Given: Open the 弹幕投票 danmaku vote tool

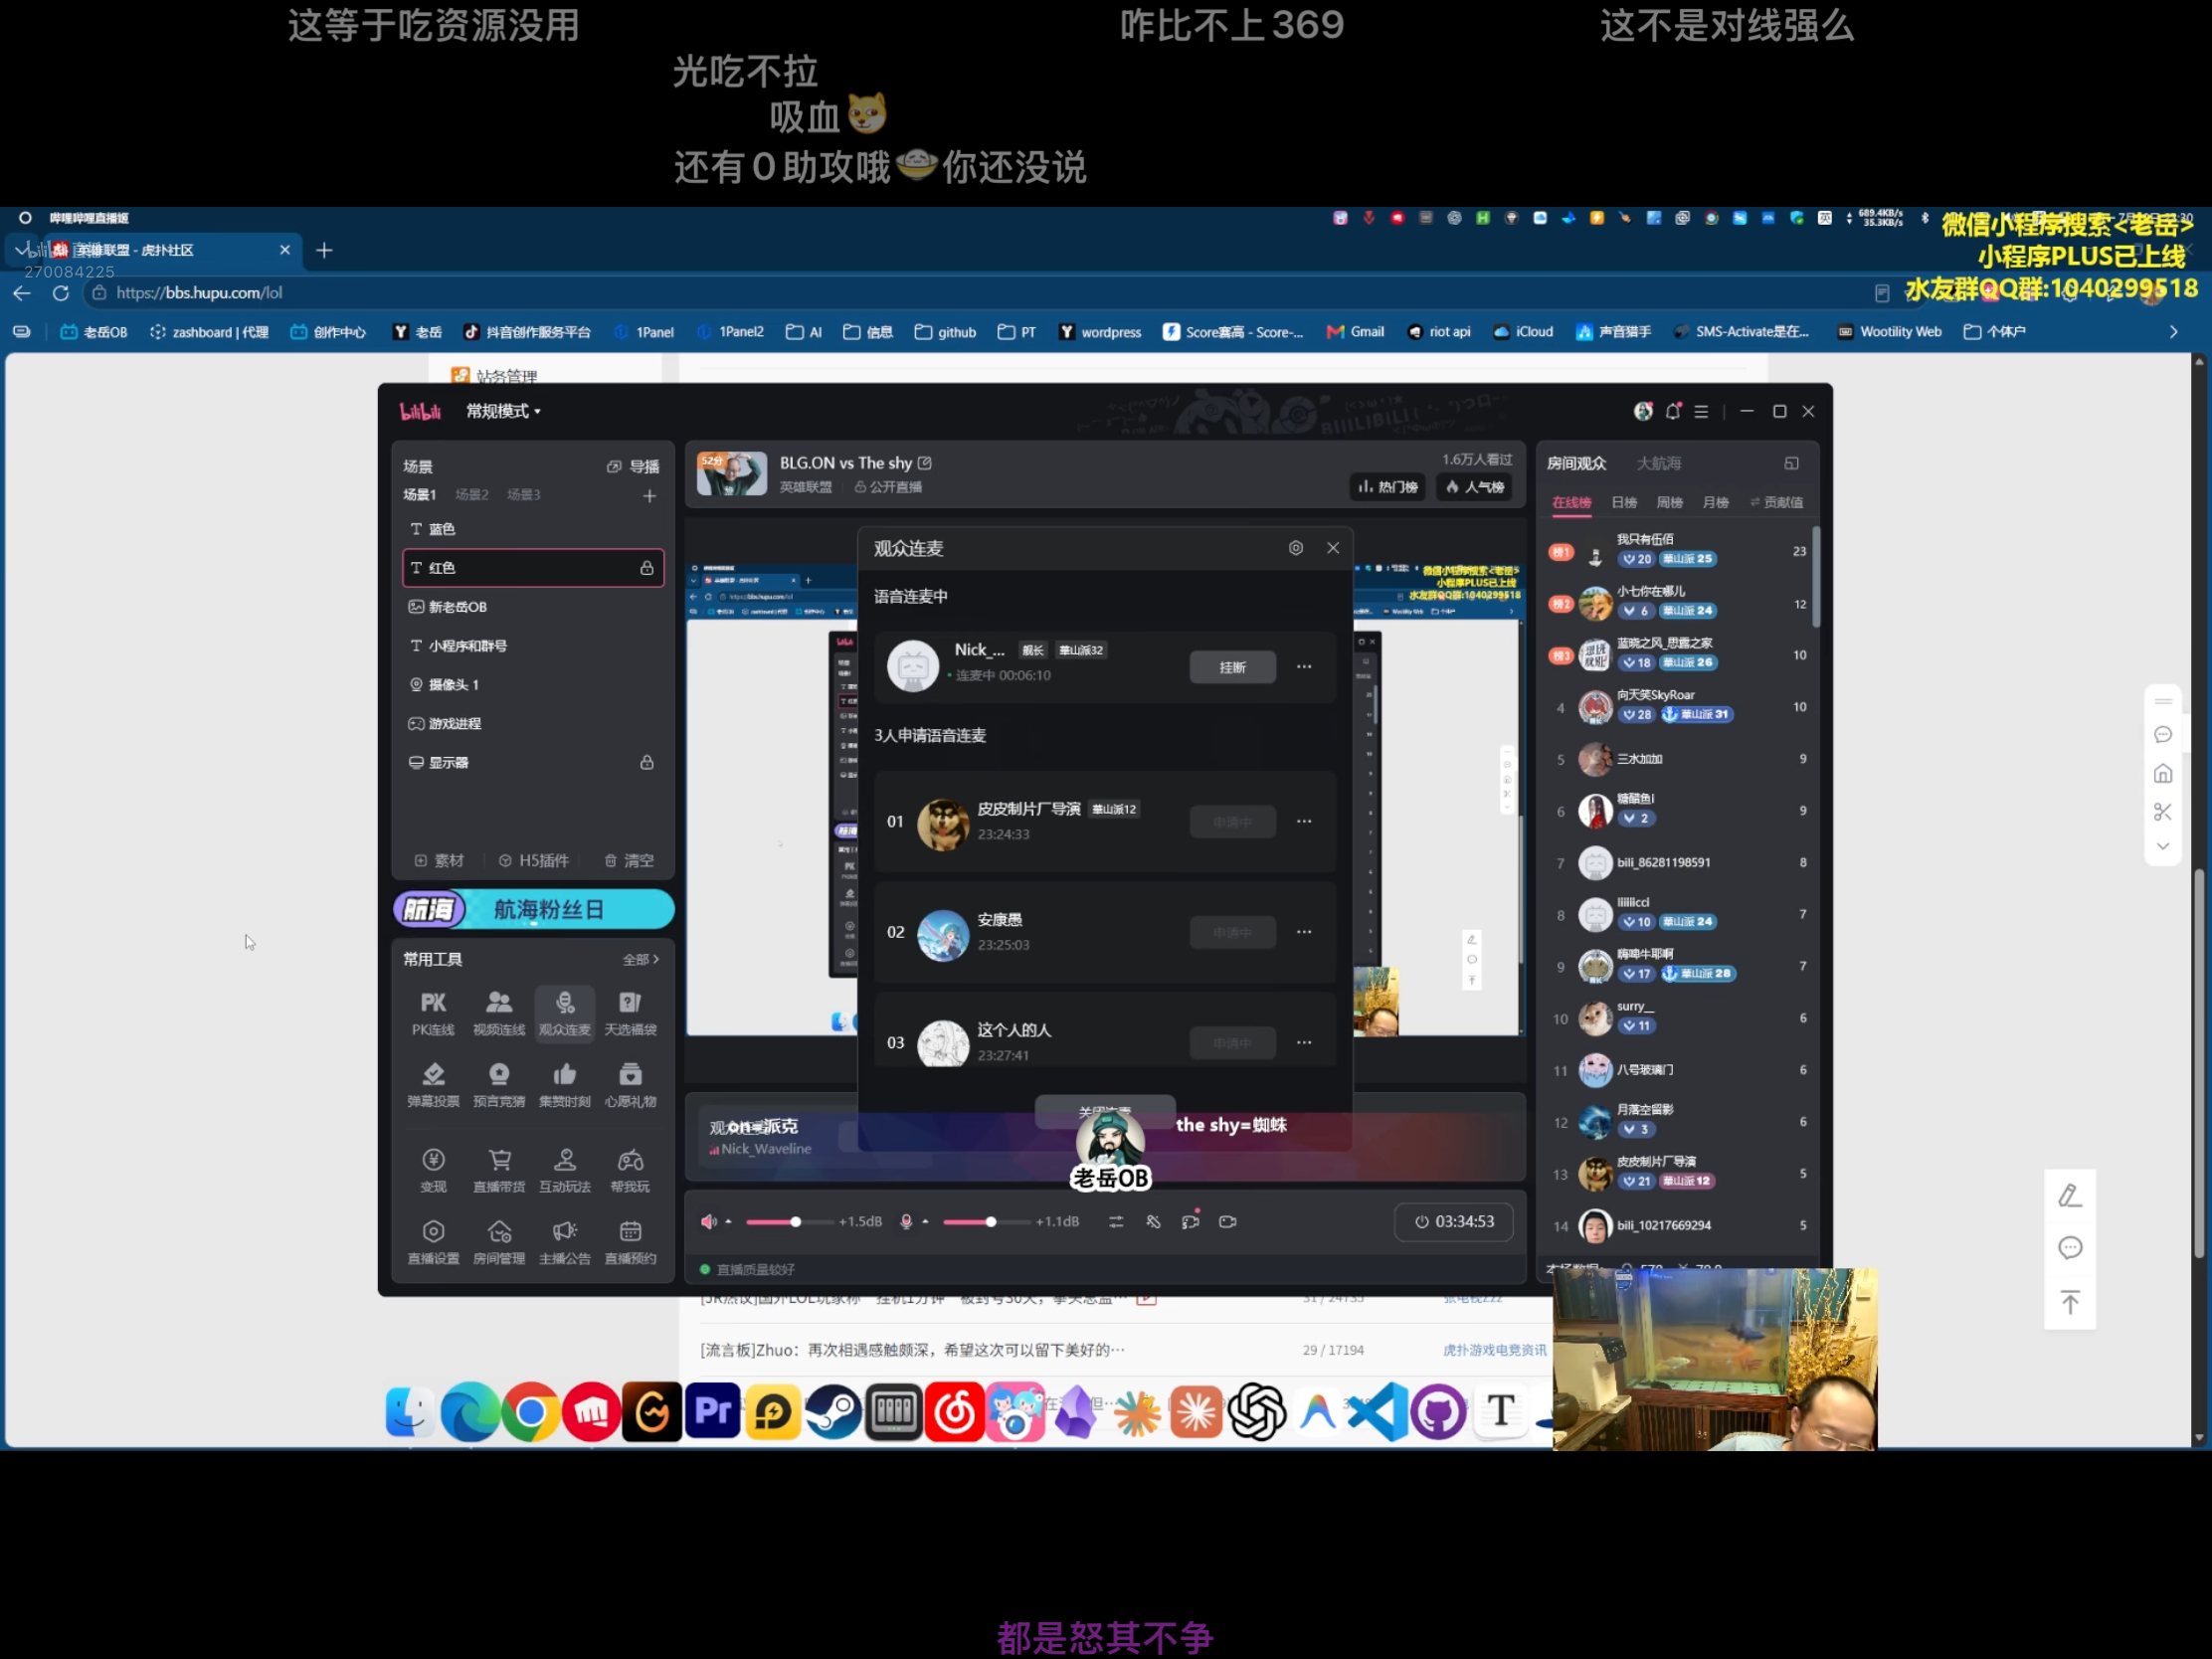Looking at the screenshot, I should click(x=433, y=1084).
